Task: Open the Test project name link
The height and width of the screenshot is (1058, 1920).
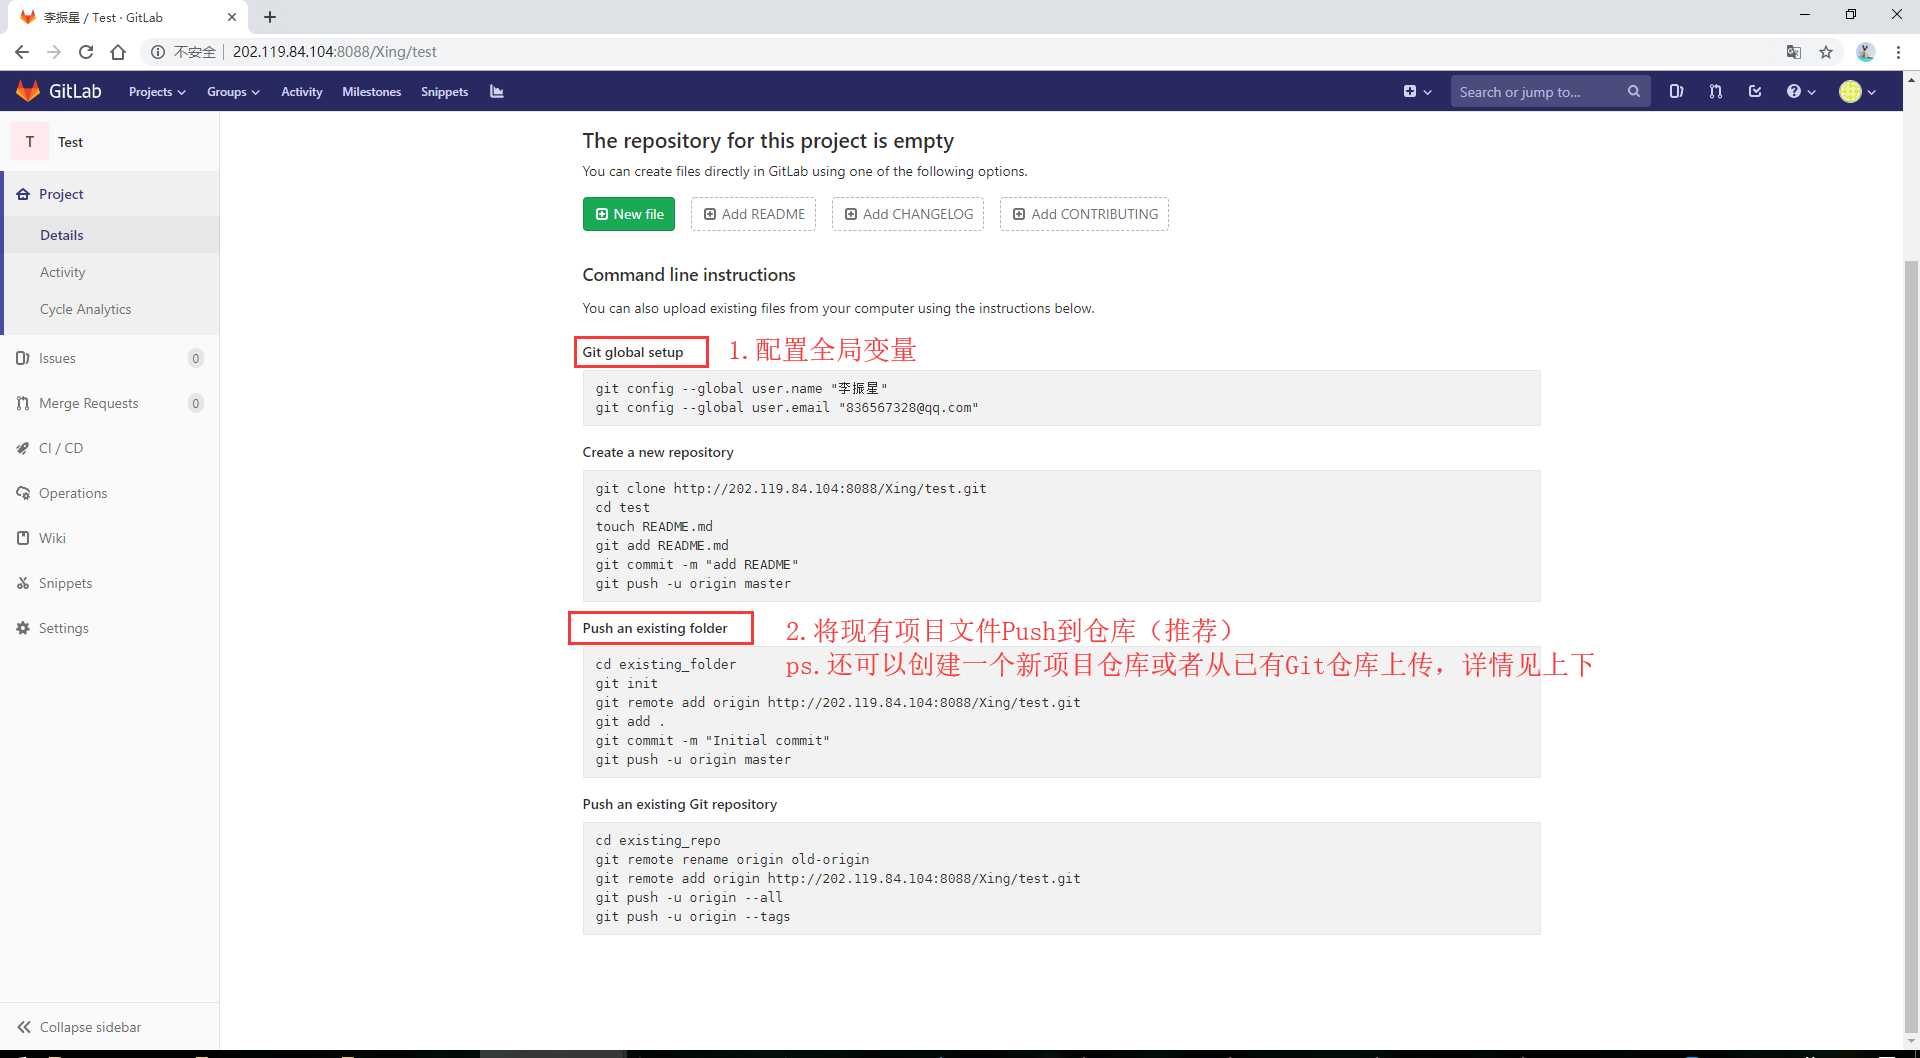Action: 70,142
